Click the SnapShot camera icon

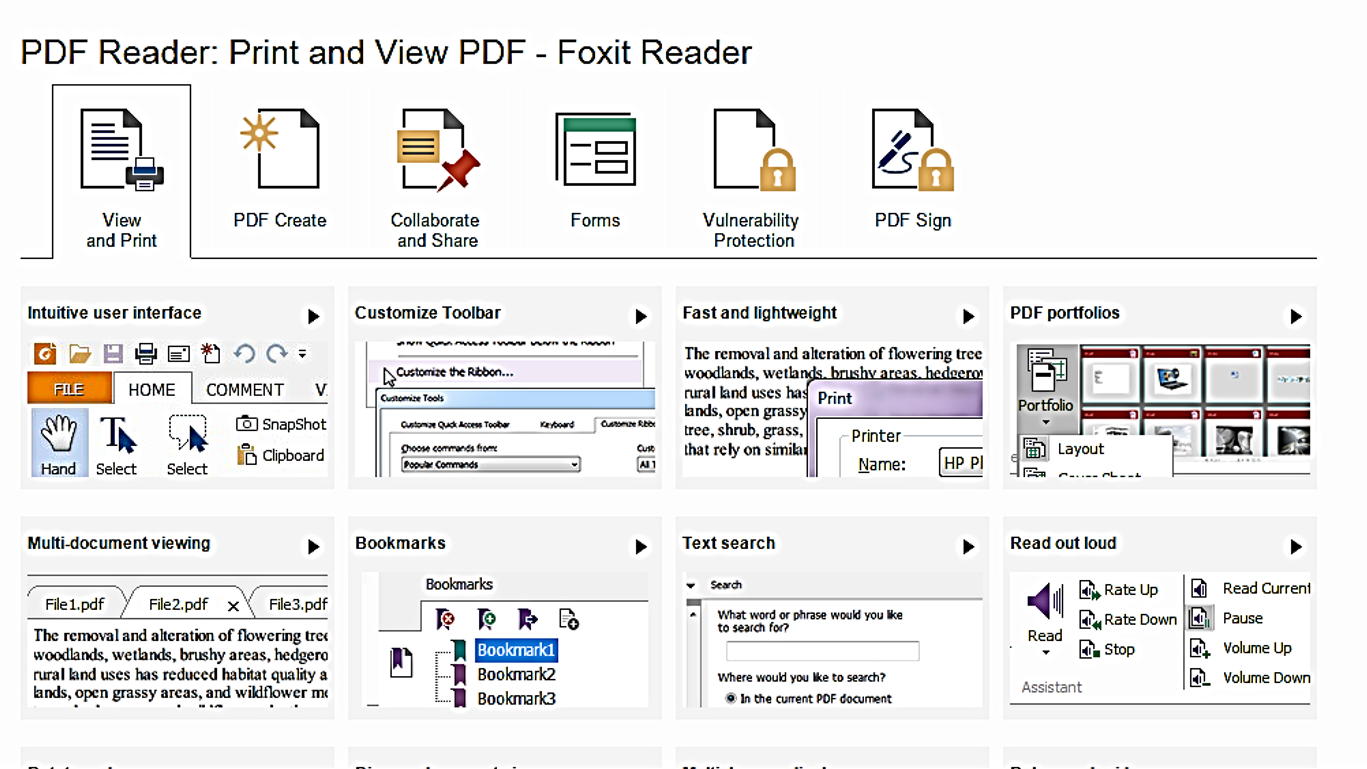tap(246, 424)
